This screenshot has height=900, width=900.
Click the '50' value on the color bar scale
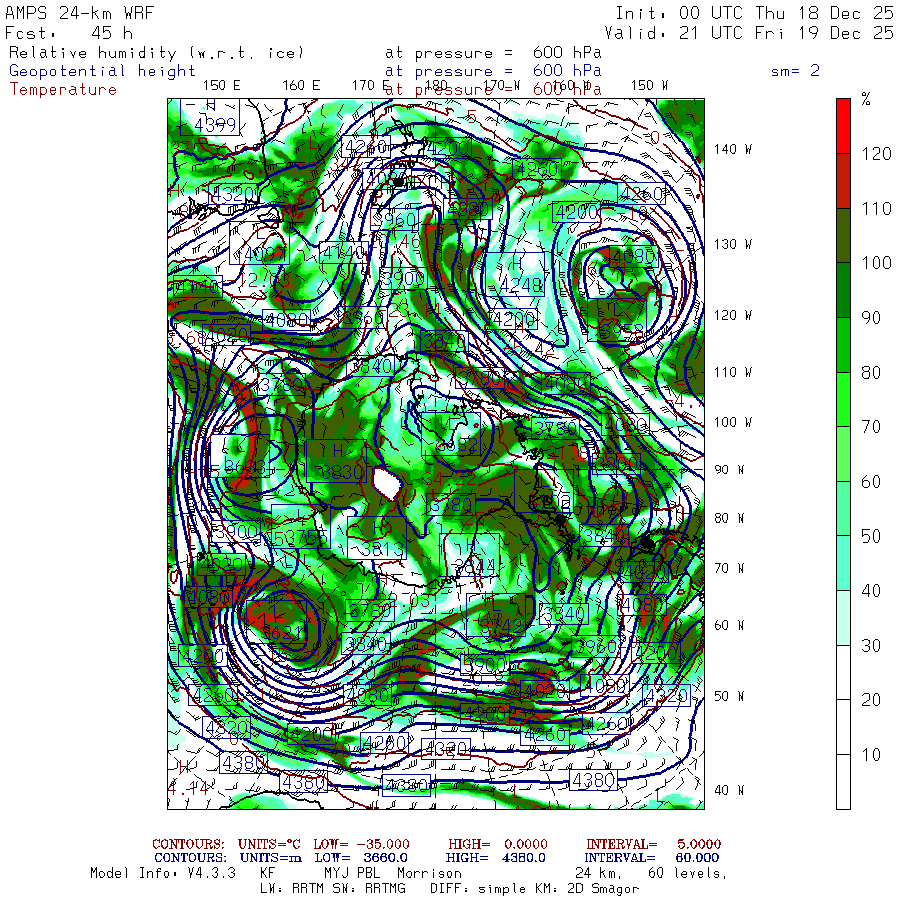(x=871, y=536)
